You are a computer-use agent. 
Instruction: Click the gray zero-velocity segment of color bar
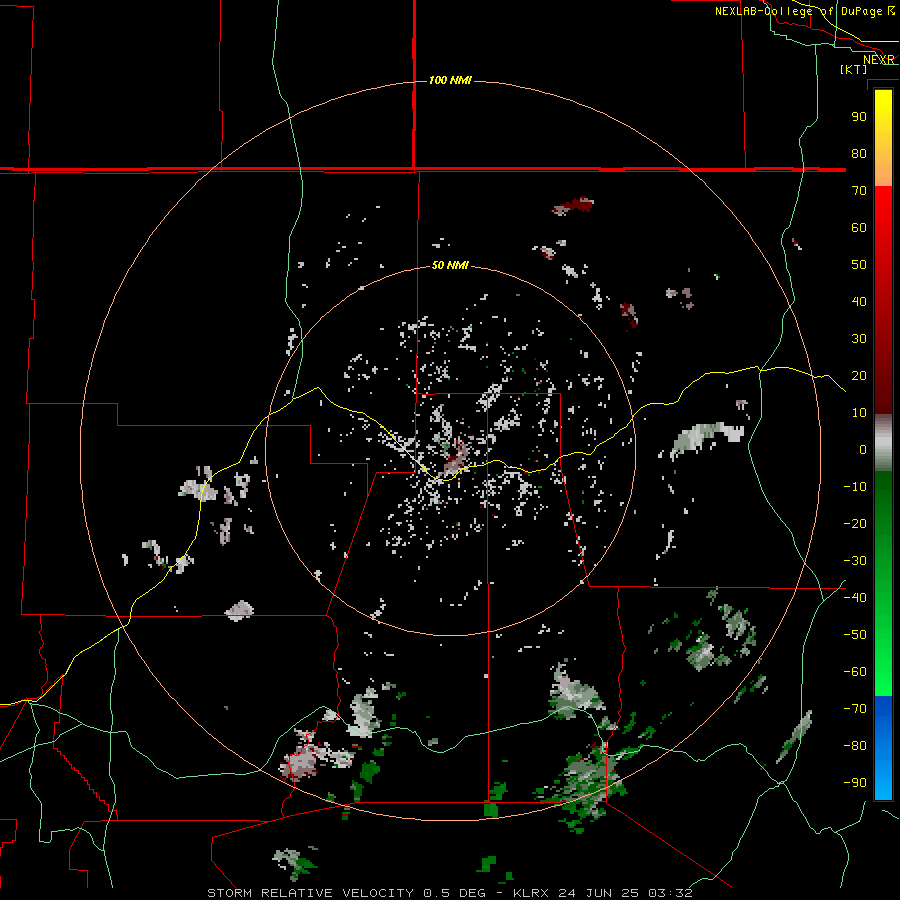tap(883, 443)
